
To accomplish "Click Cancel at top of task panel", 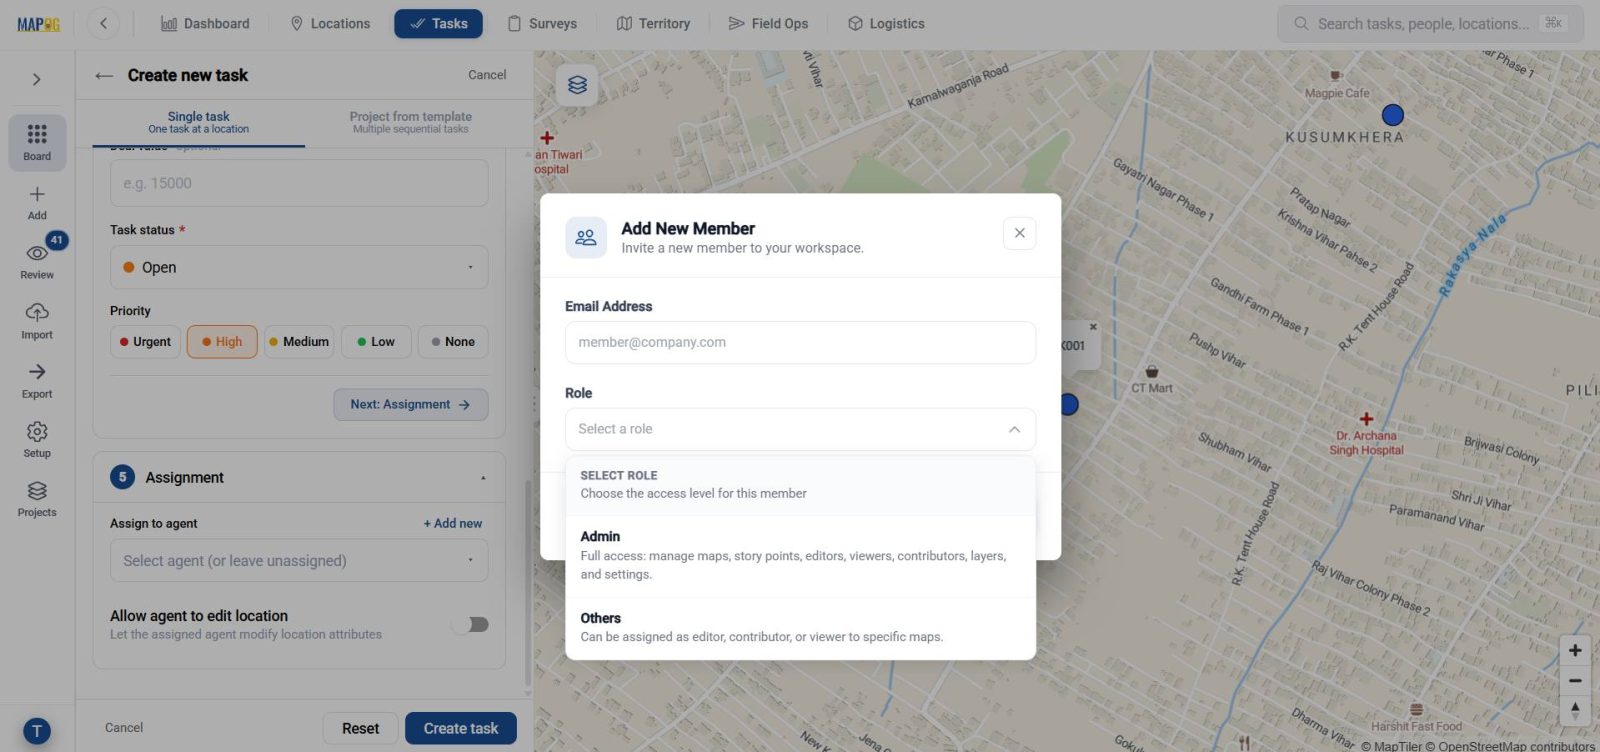I will [487, 75].
